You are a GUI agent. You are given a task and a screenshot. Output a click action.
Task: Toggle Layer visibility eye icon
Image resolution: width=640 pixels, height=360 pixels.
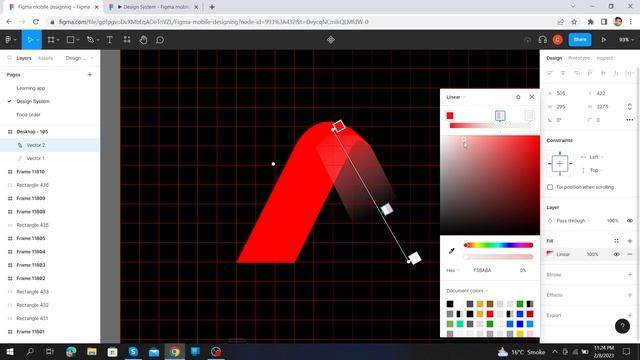point(630,220)
